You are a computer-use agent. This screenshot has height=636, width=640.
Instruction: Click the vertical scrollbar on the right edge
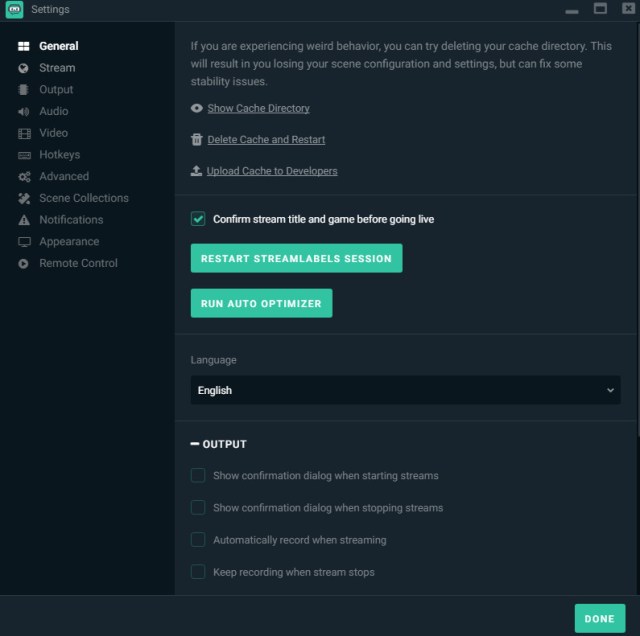click(x=638, y=229)
